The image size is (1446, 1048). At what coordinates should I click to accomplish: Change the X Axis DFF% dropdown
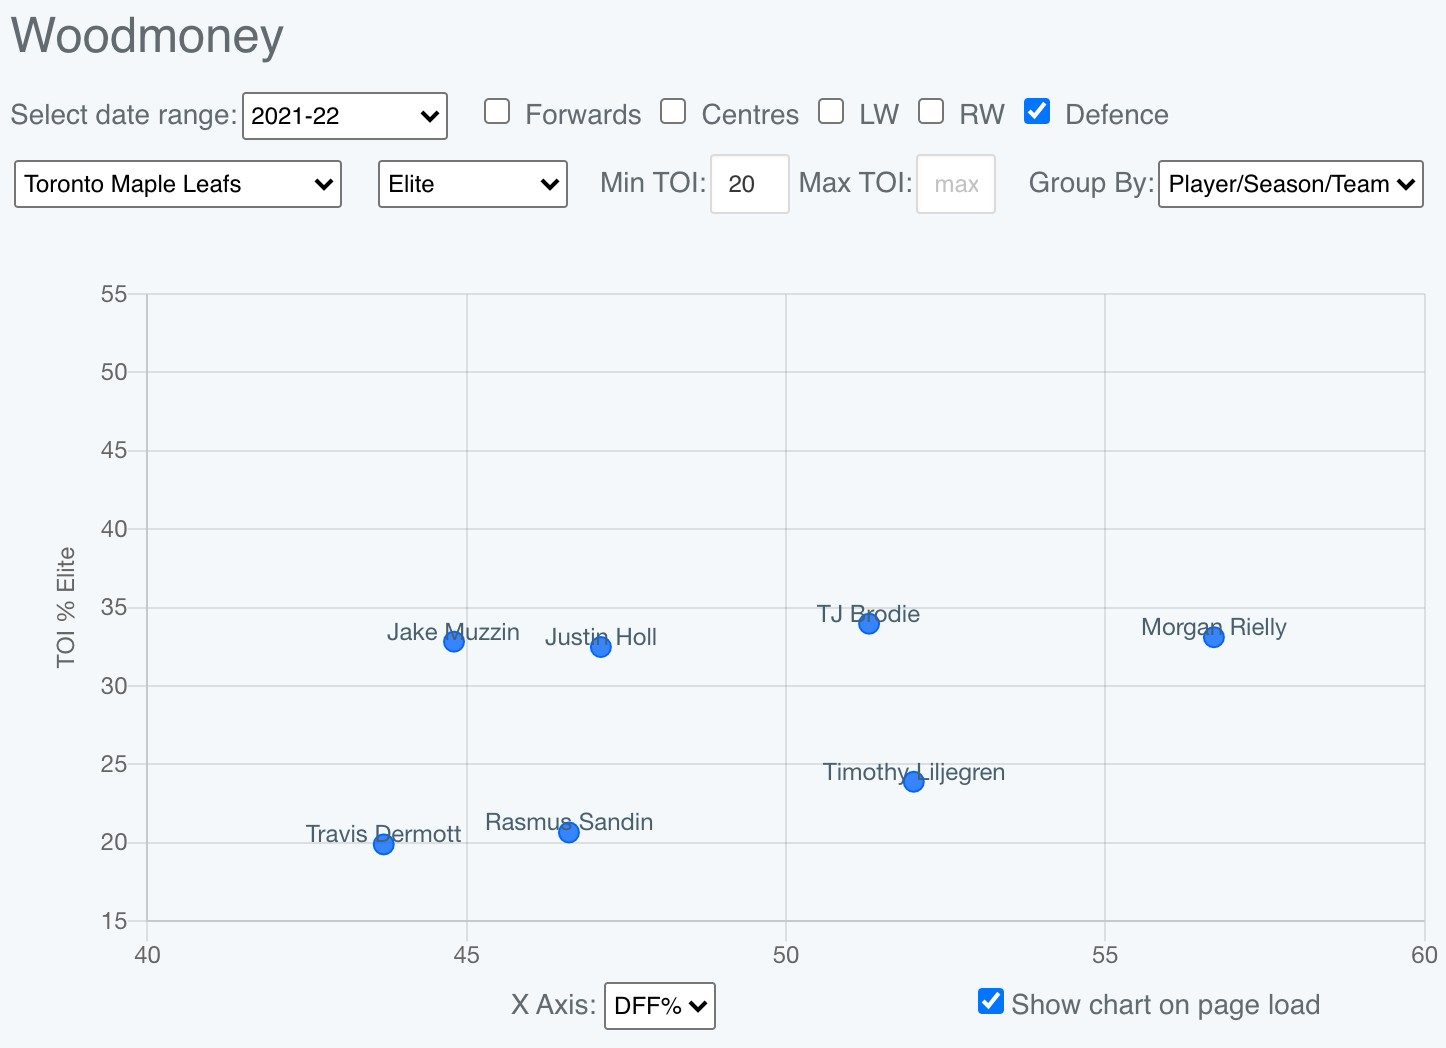point(660,1006)
